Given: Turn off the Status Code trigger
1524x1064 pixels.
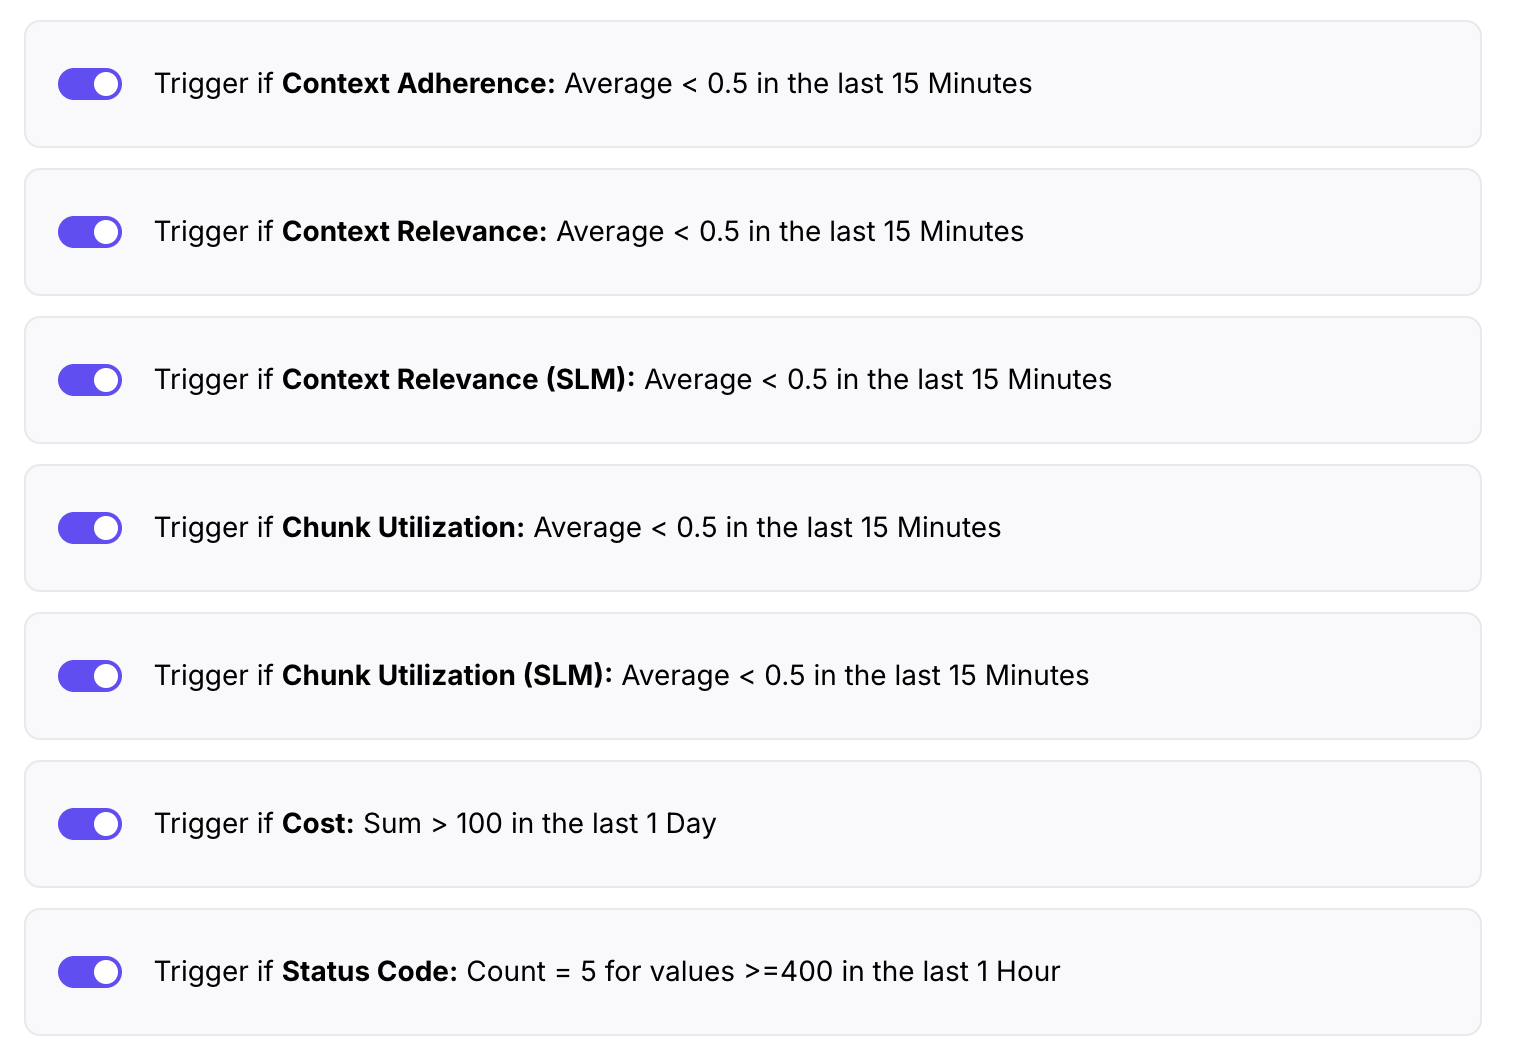Looking at the screenshot, I should [x=89, y=971].
